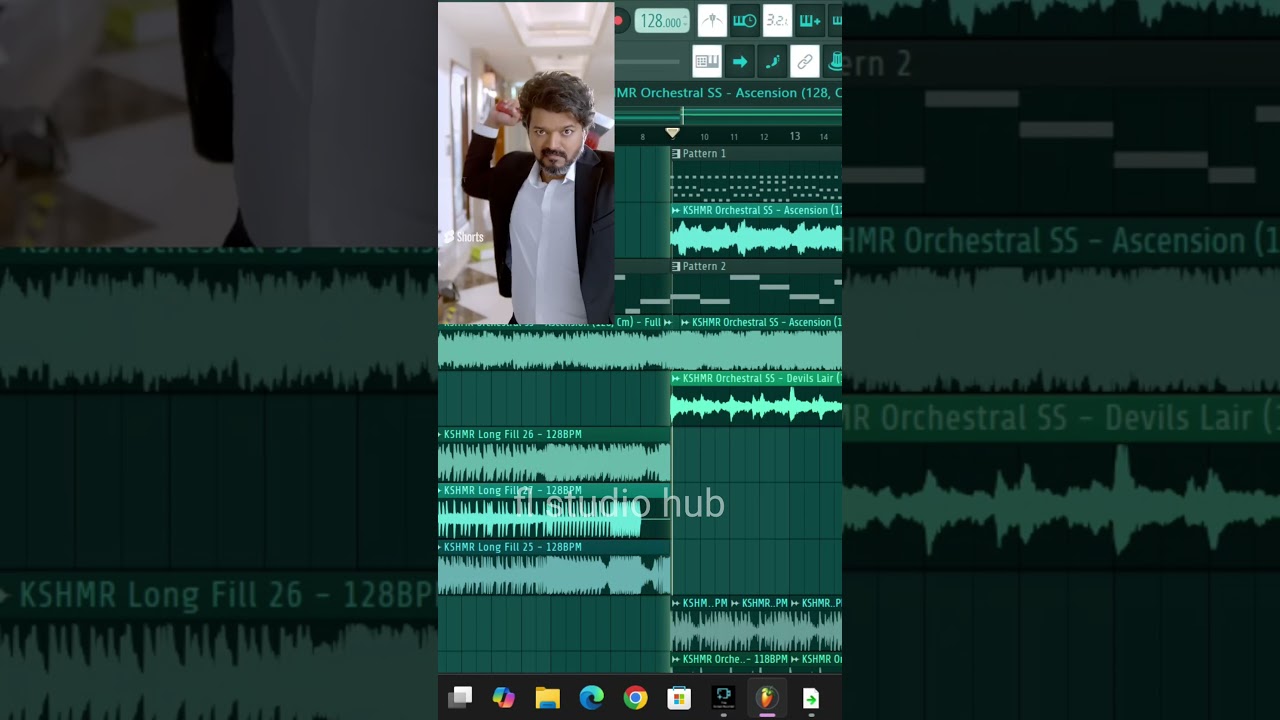
Task: Click bar 13 on the timeline ruler
Action: [x=794, y=136]
